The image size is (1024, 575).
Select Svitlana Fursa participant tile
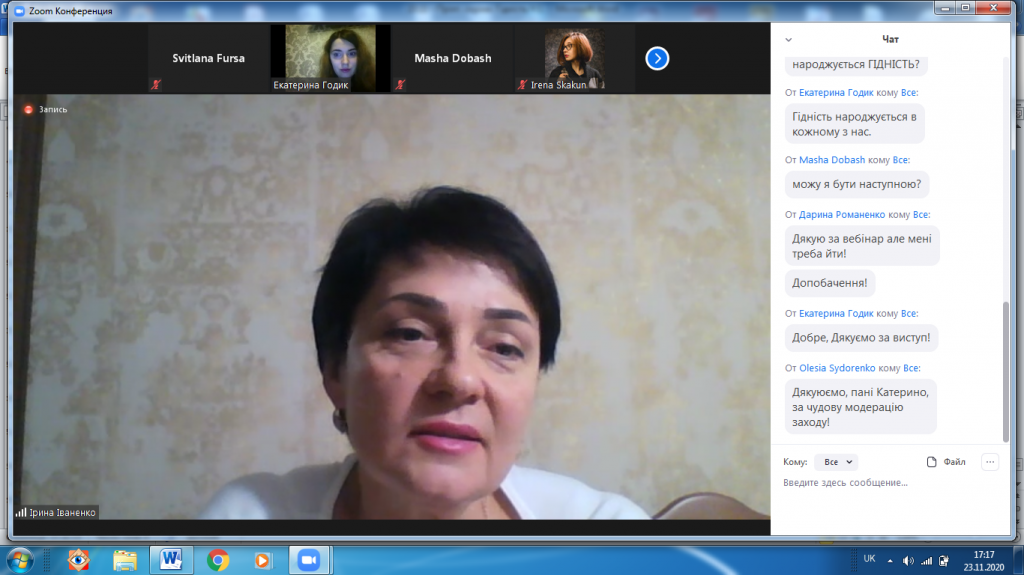point(208,58)
